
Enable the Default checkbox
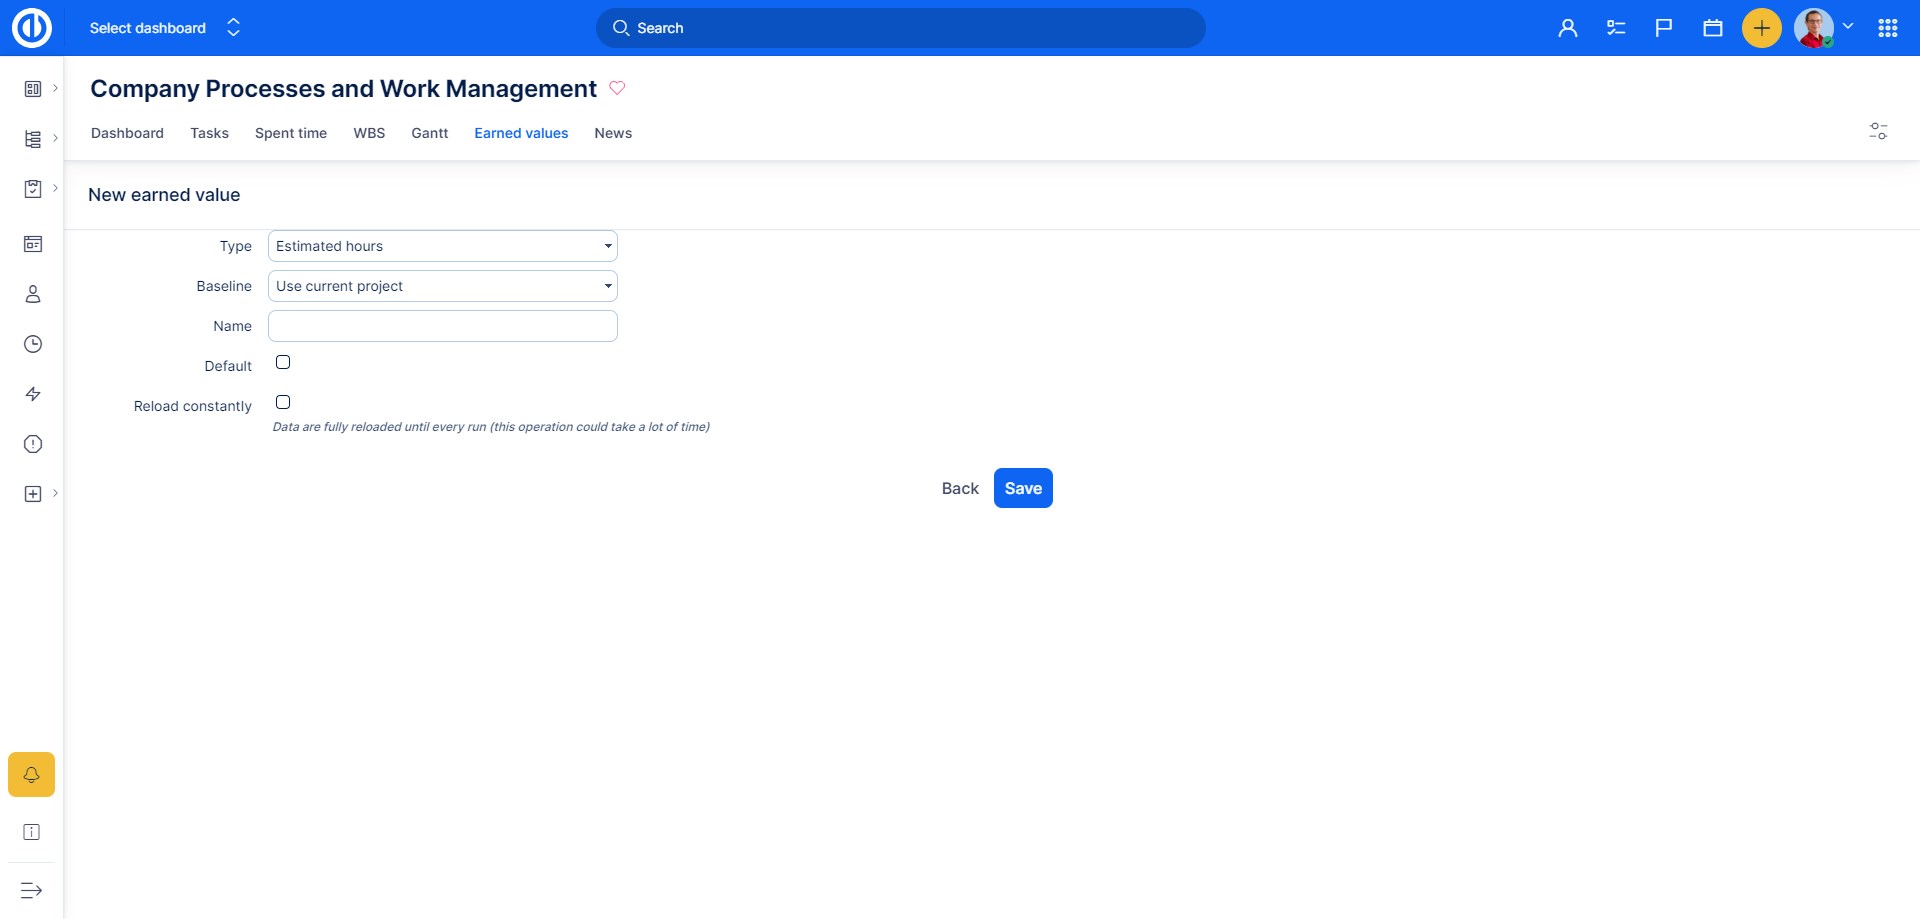pyautogui.click(x=283, y=362)
